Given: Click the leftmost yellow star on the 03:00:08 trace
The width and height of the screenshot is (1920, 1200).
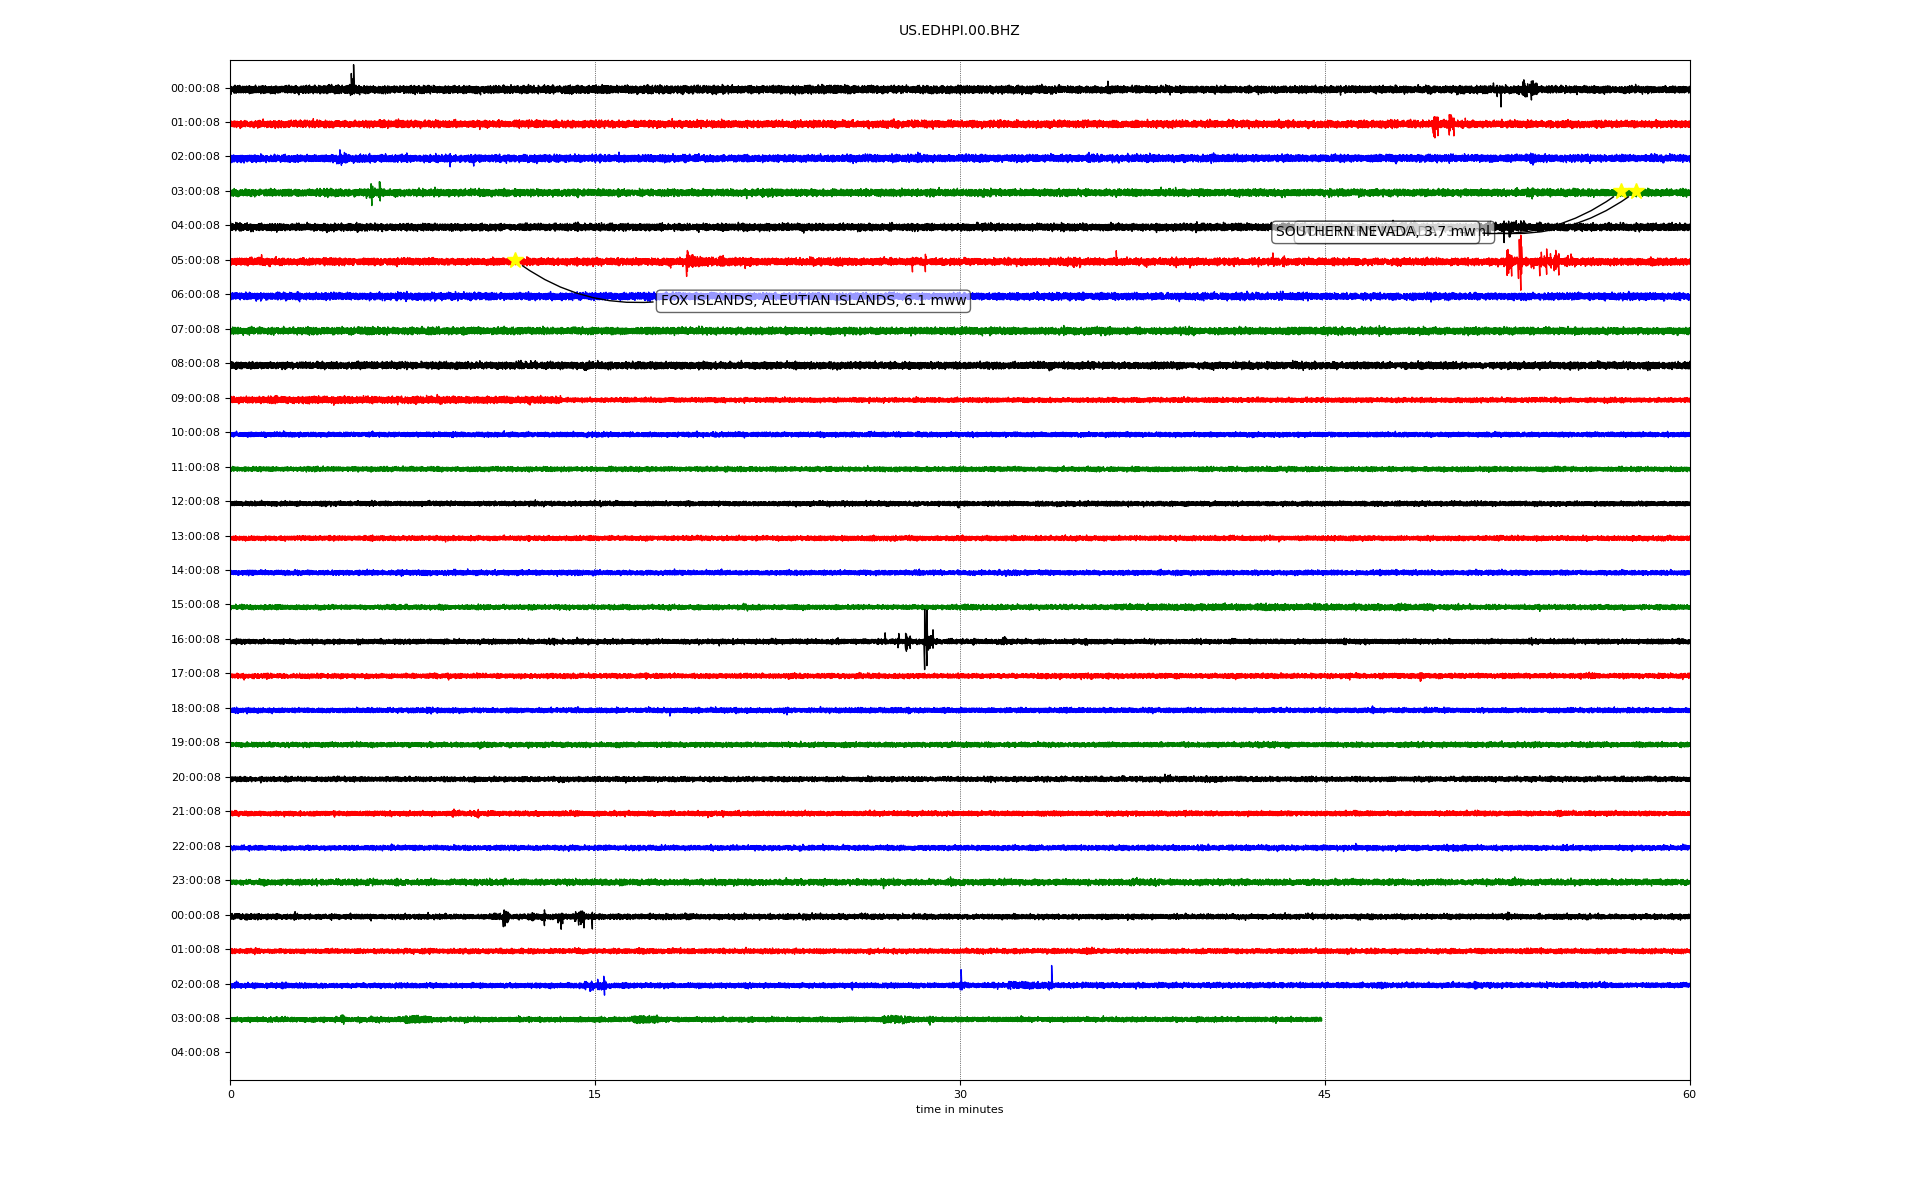Looking at the screenshot, I should pos(1620,191).
